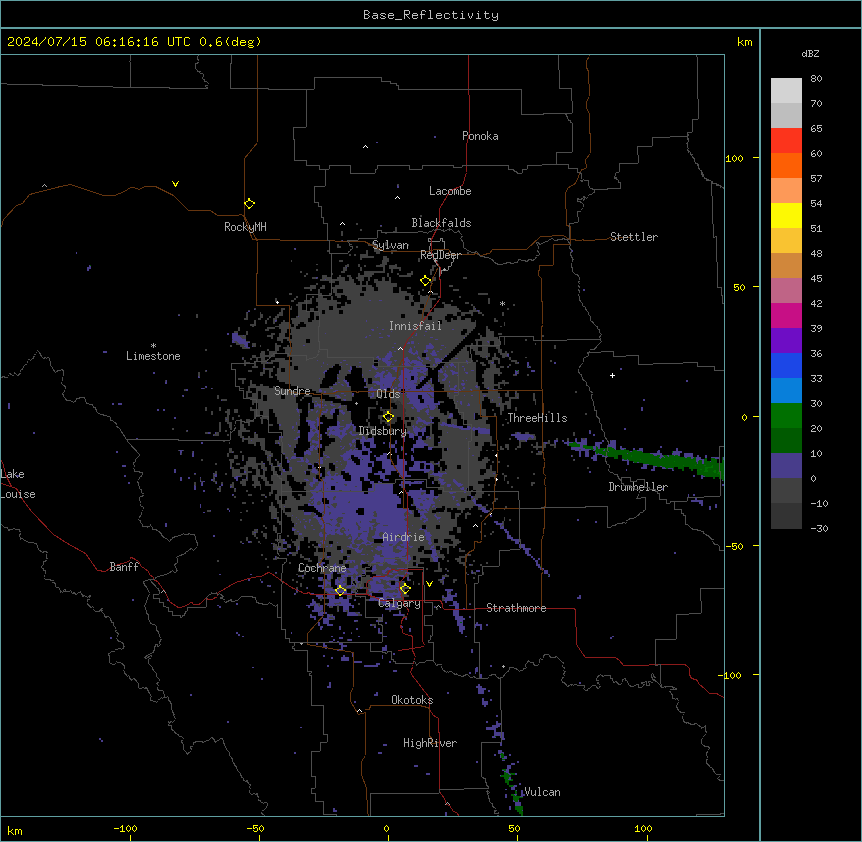
Task: Choose the yellow 51-54 dBZ swatch
Action: pyautogui.click(x=786, y=215)
